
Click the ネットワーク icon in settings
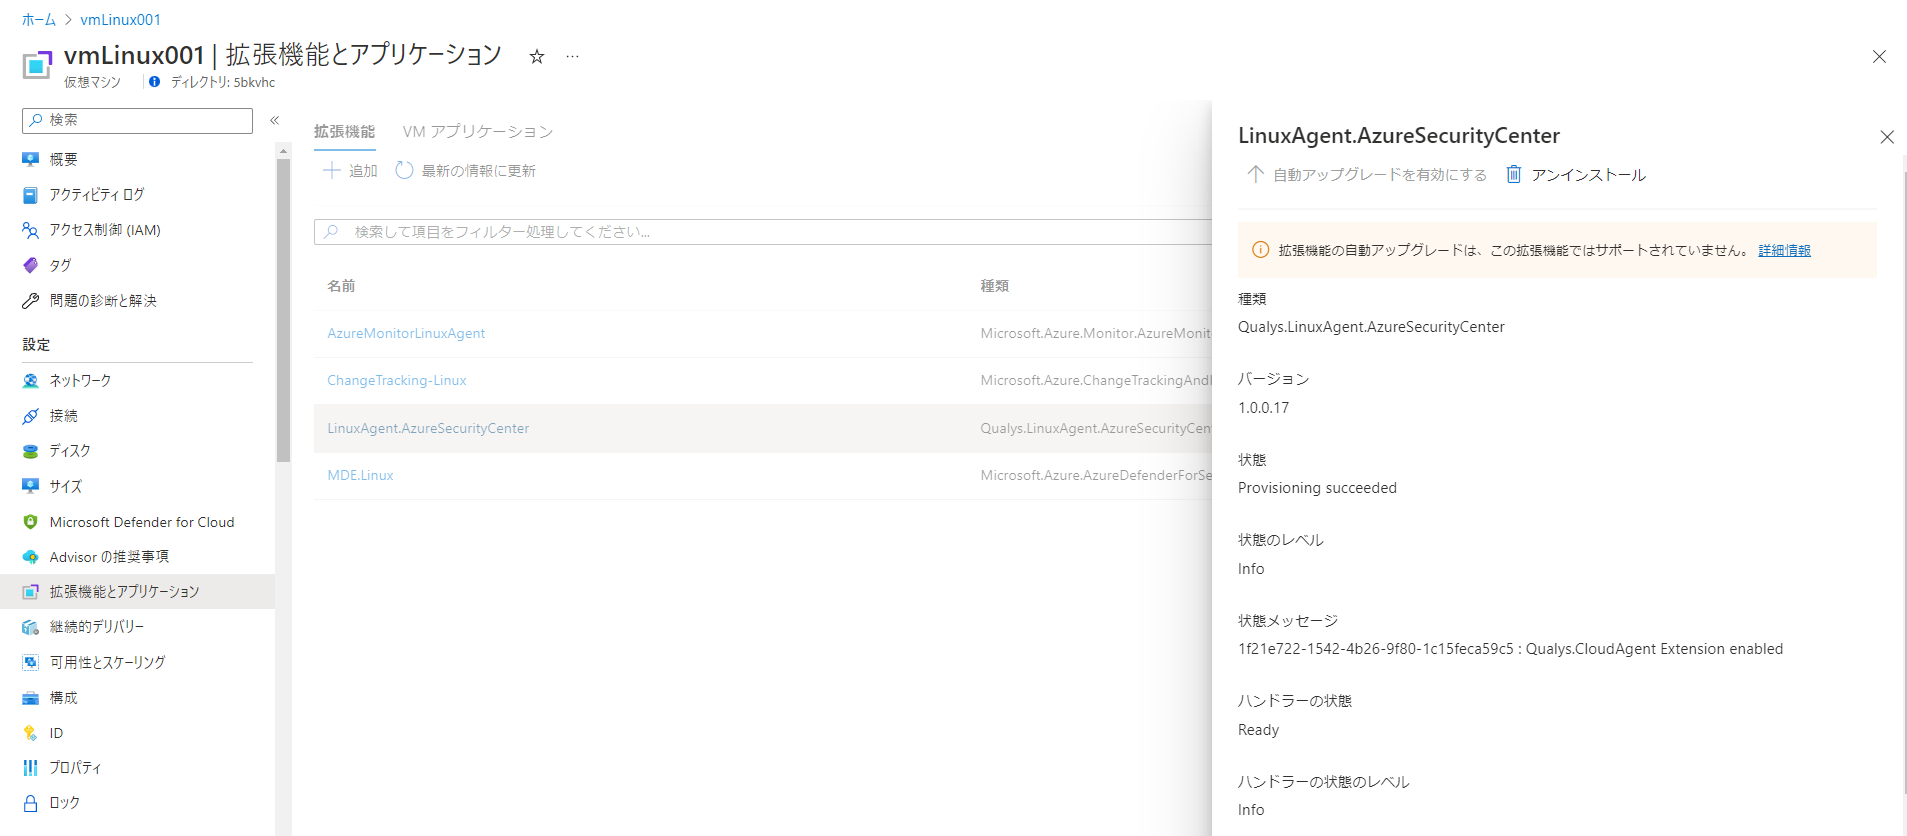31,381
